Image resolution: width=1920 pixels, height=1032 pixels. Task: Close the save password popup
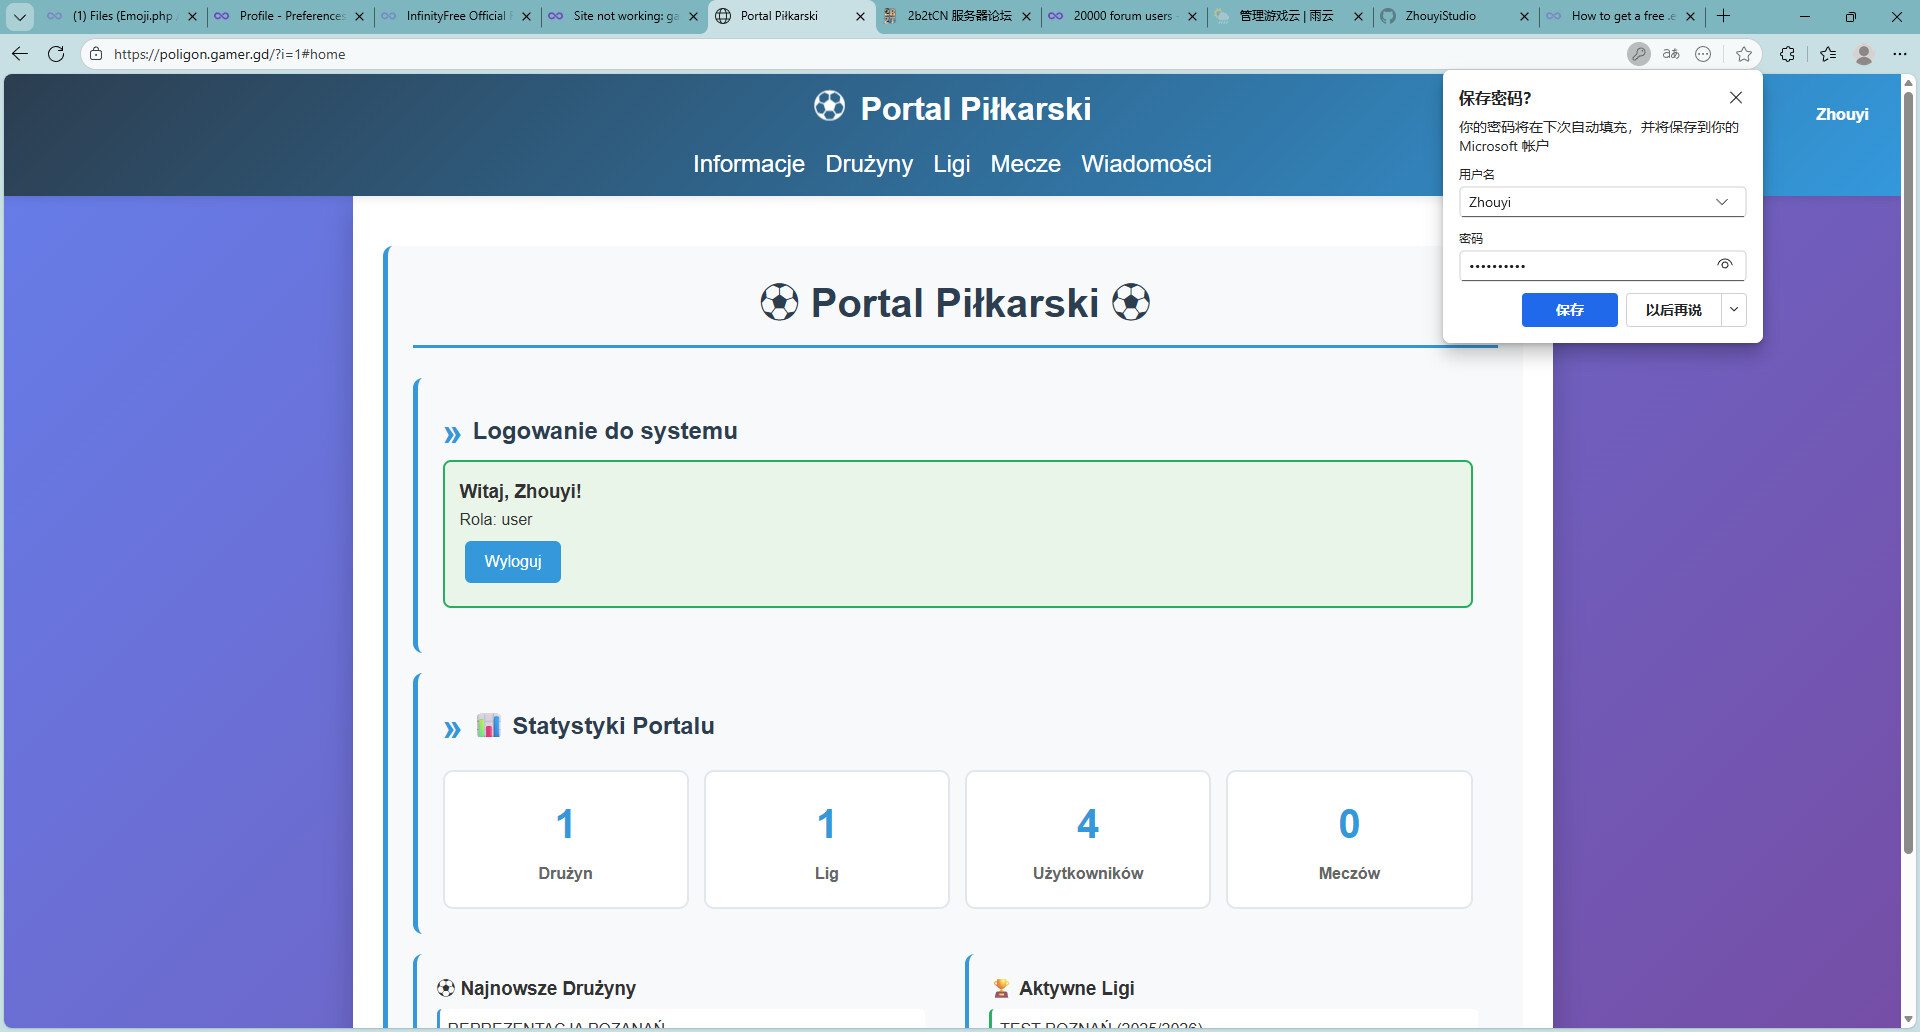pos(1736,97)
